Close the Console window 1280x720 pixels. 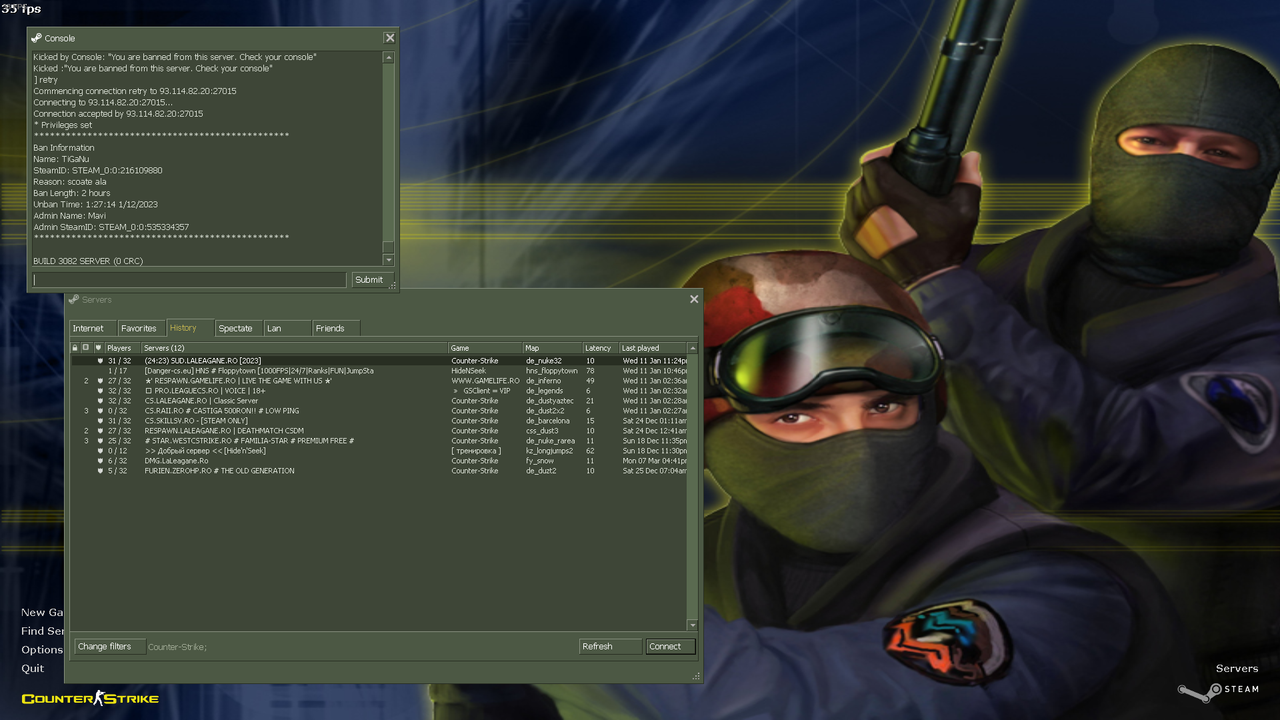coord(390,38)
